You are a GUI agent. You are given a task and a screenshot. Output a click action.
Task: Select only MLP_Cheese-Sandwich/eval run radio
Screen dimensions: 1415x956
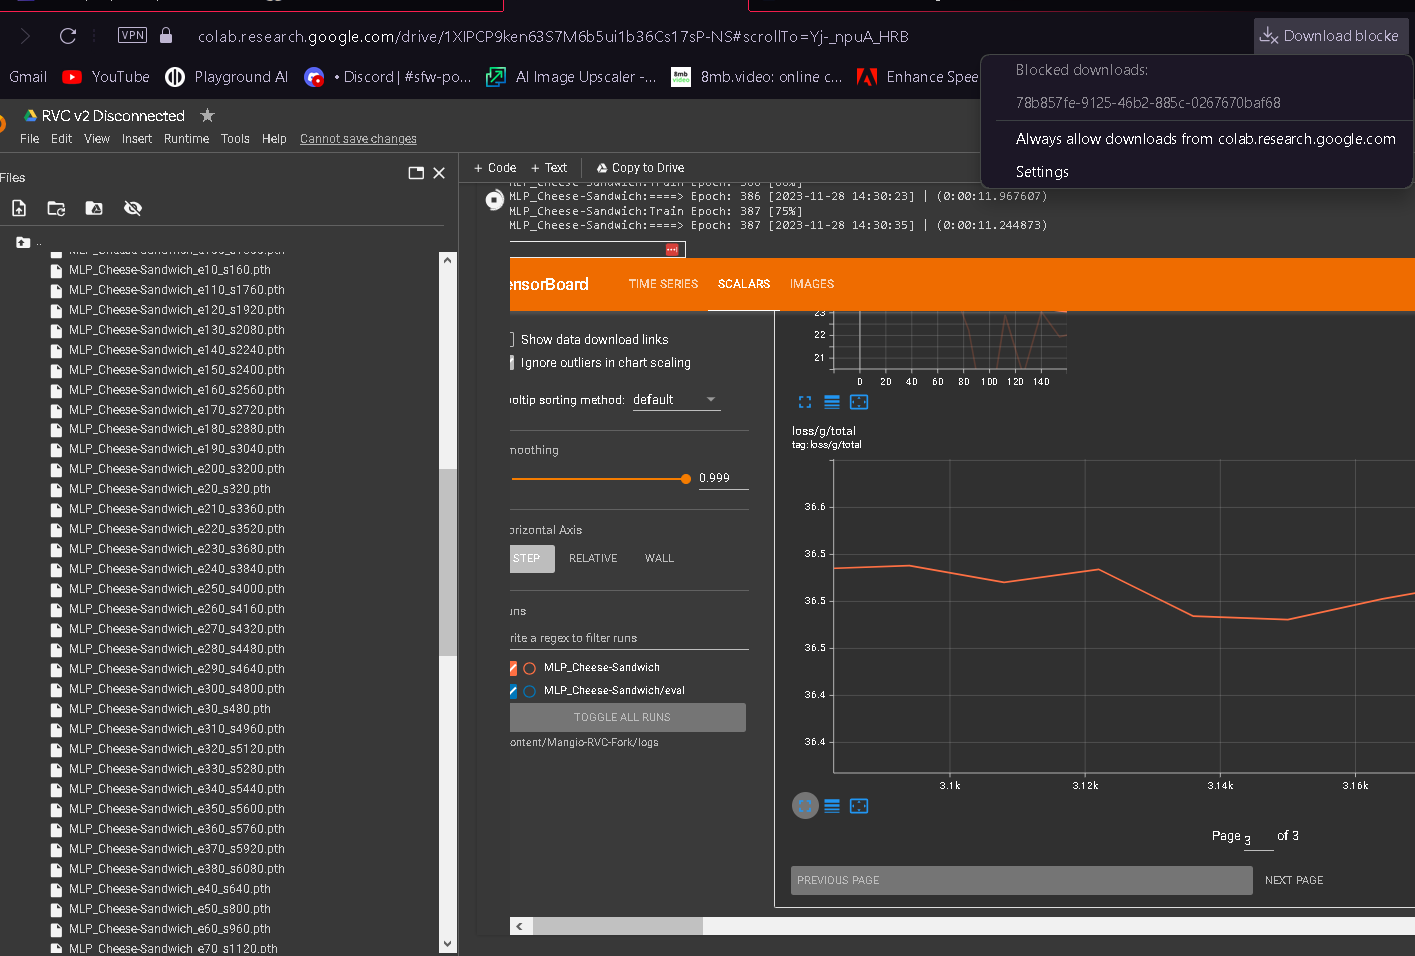pyautogui.click(x=530, y=691)
